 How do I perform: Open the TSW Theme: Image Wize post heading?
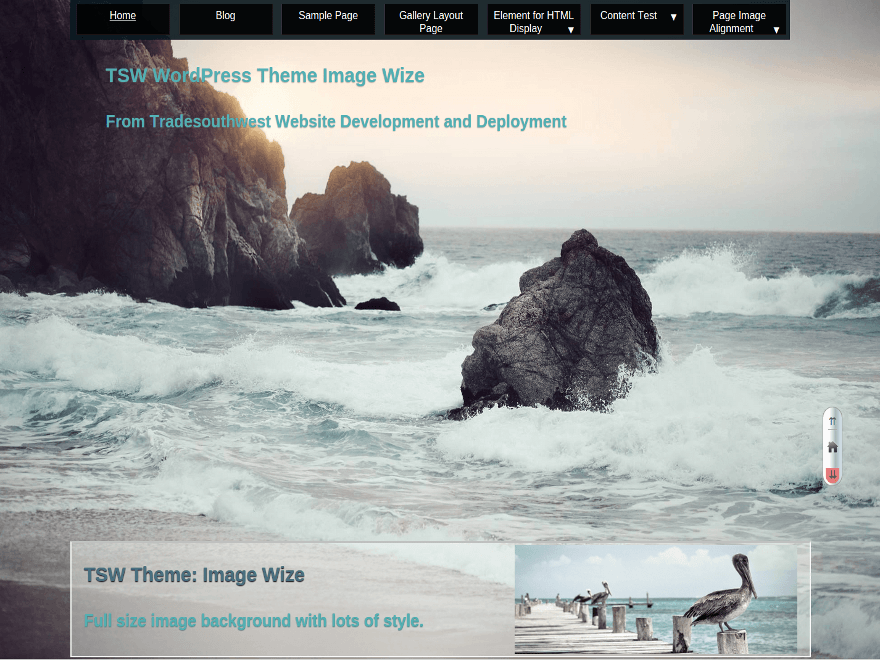click(194, 575)
